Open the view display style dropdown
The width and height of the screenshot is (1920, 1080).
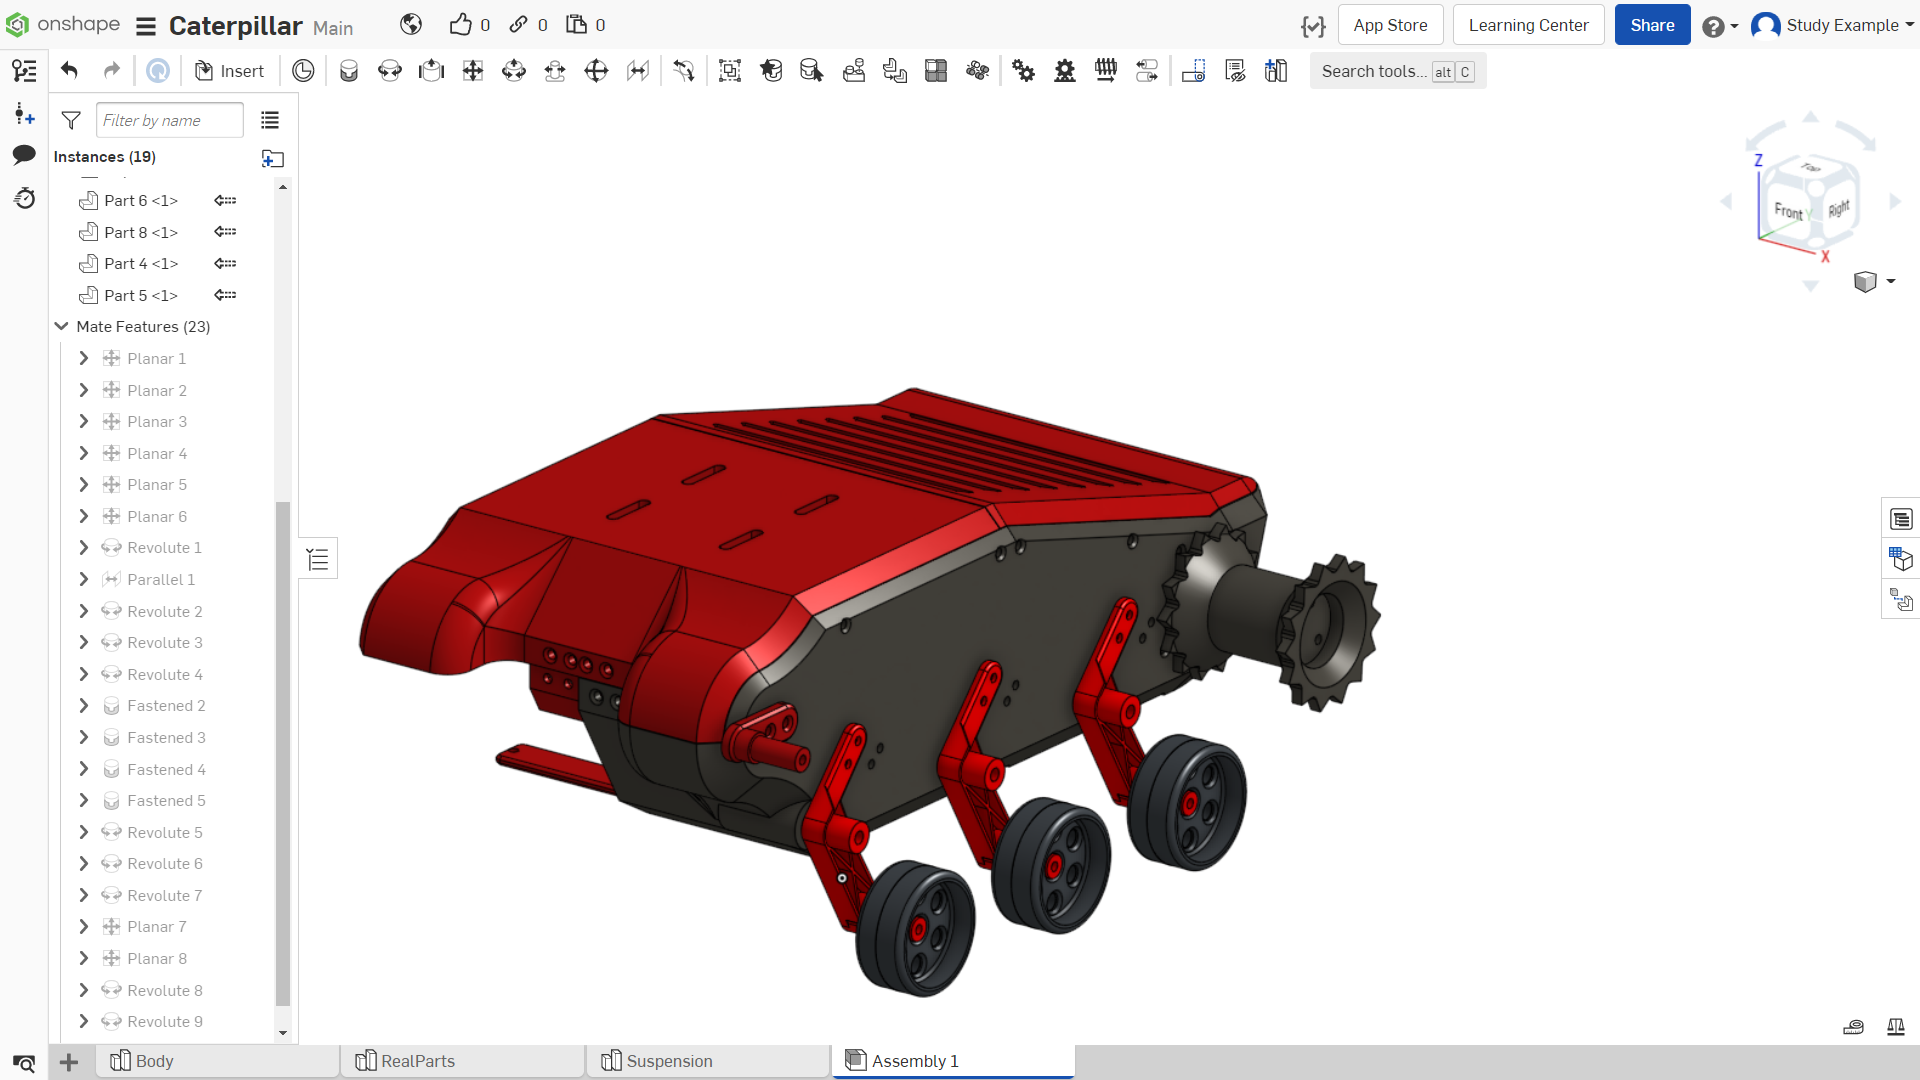pos(1874,282)
